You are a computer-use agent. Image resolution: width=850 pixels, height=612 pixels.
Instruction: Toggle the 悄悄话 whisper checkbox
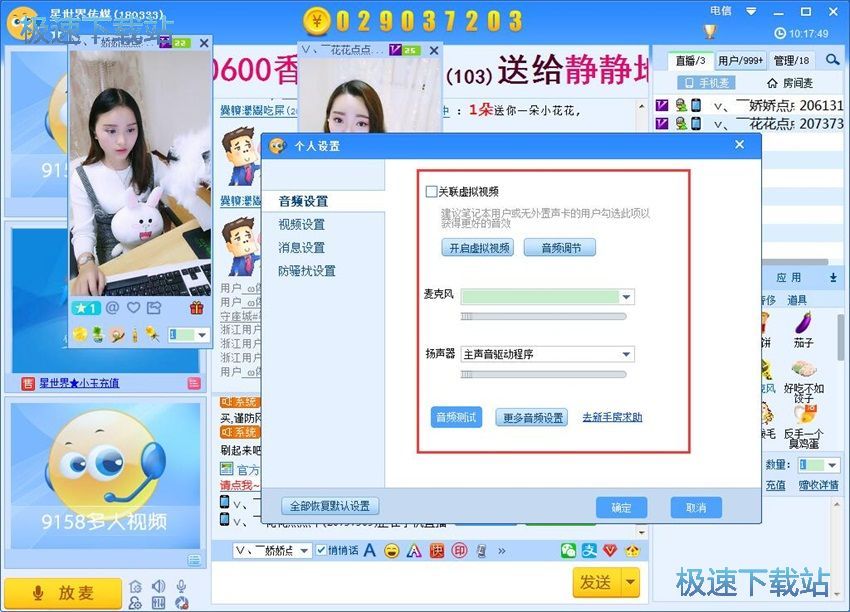coord(321,550)
